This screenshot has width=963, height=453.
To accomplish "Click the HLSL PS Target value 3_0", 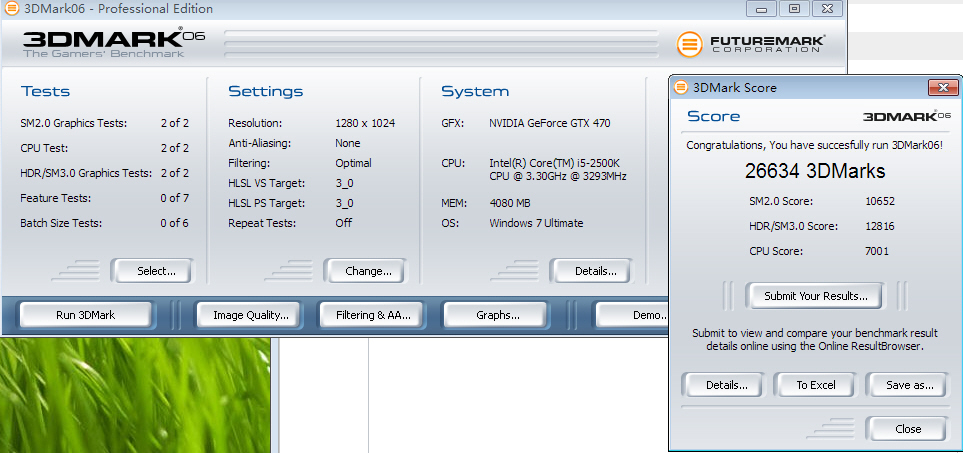I will pyautogui.click(x=344, y=203).
